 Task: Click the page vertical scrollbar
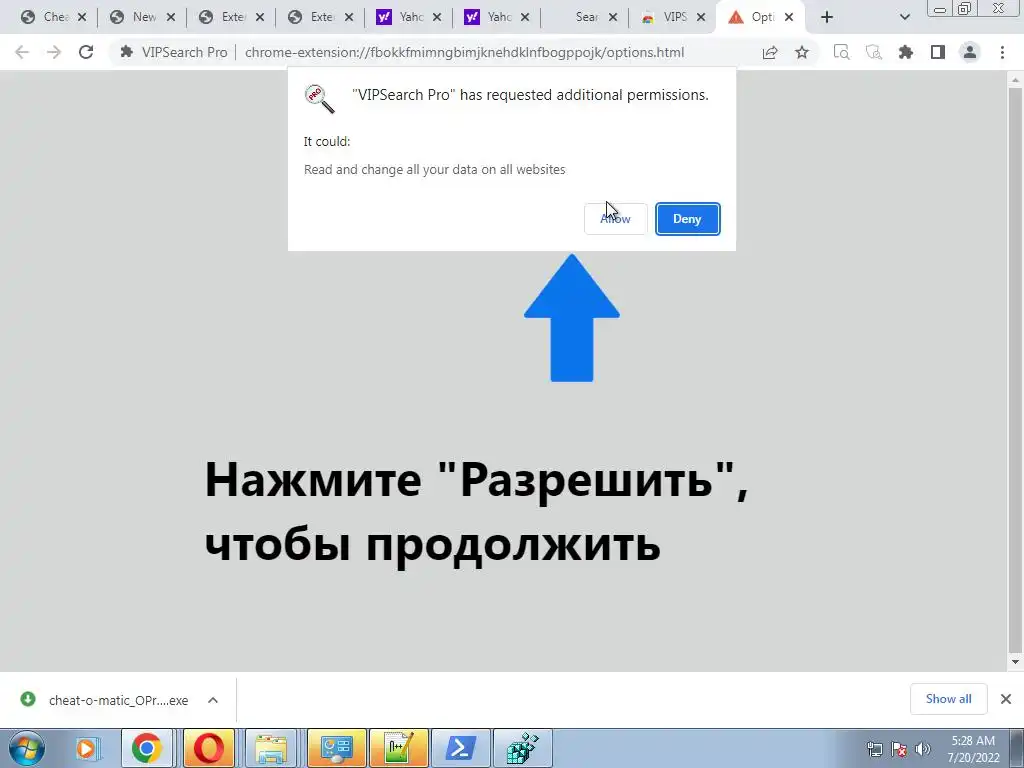tap(1015, 370)
